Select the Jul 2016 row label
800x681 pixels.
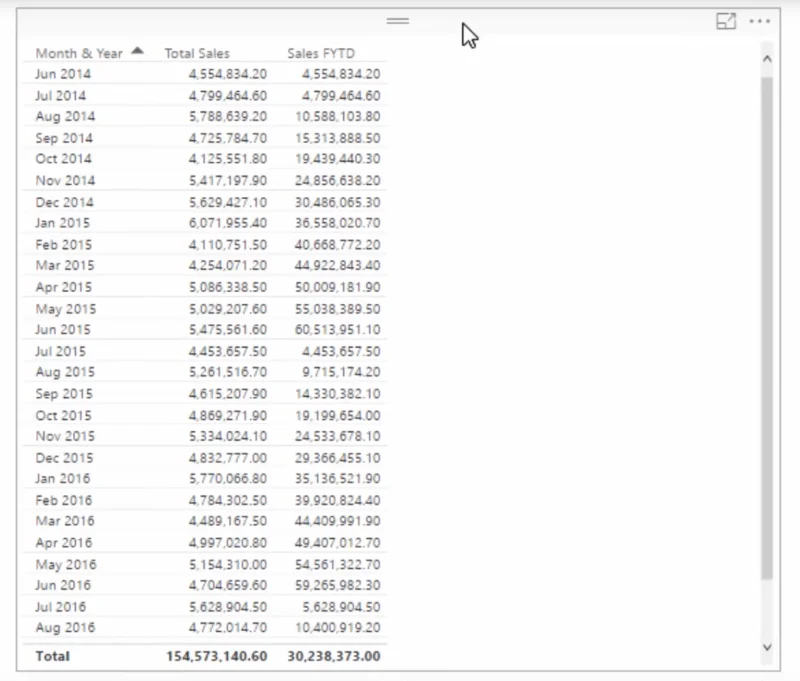(x=60, y=607)
